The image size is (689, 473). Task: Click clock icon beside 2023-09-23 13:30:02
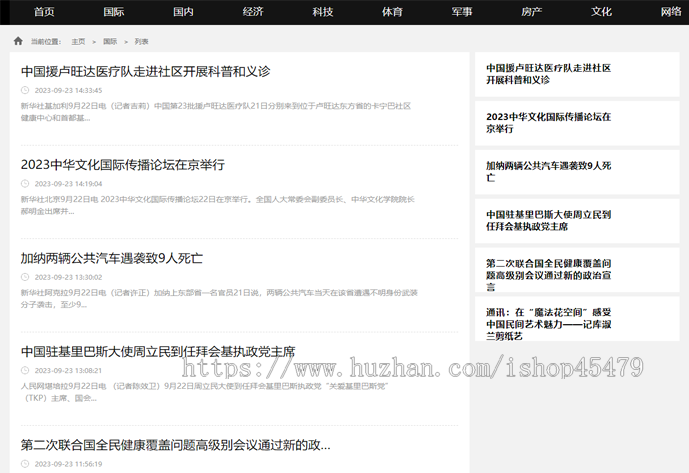tap(25, 277)
